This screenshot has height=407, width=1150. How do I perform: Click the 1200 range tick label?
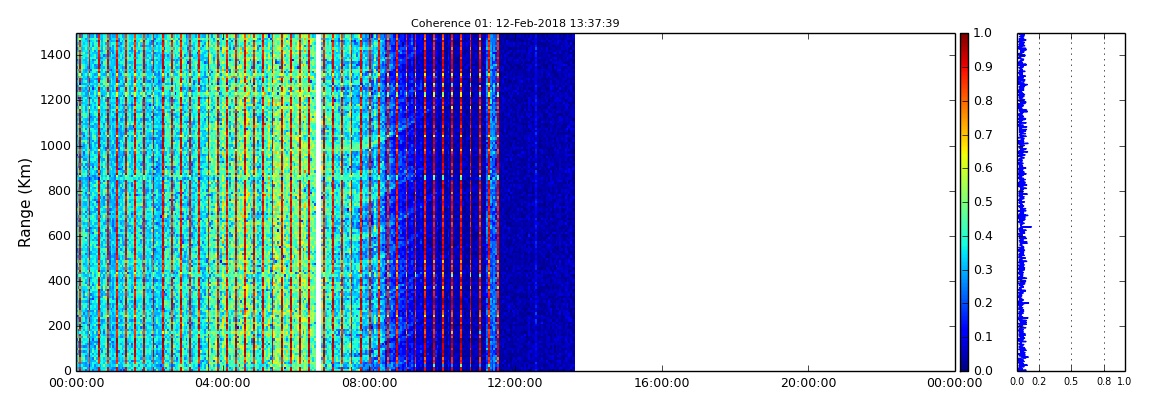click(56, 100)
